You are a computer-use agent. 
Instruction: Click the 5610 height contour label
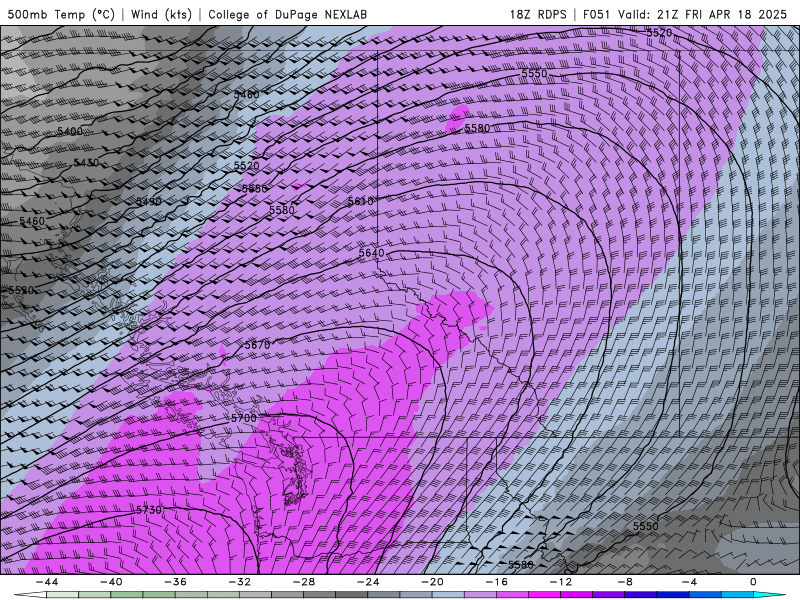(x=360, y=202)
